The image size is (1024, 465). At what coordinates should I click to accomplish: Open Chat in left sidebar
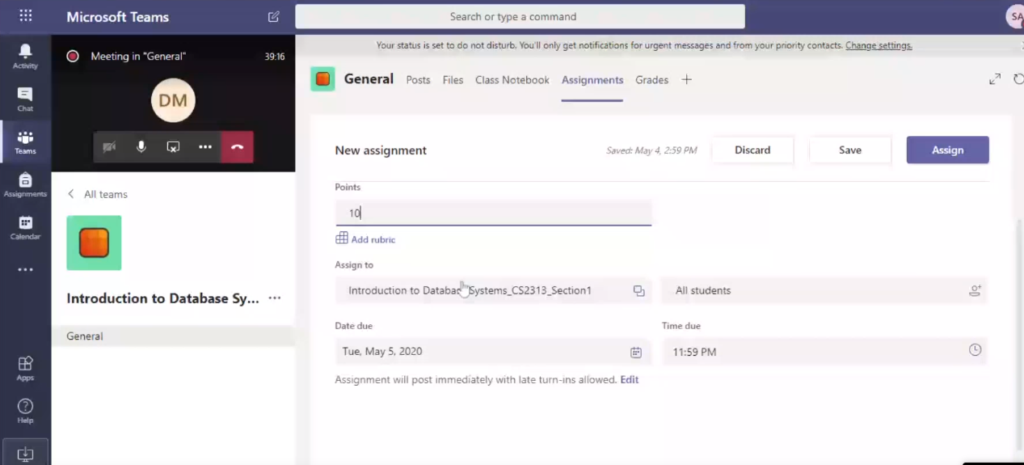(25, 99)
